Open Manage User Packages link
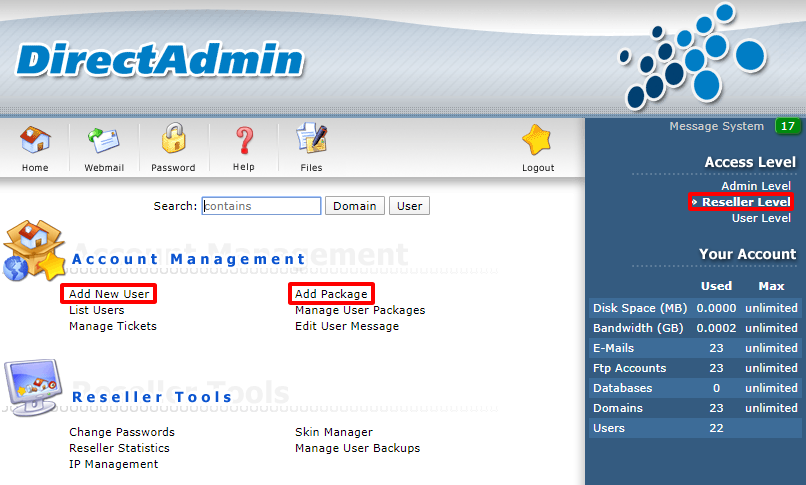Viewport: 806px width, 485px height. [x=360, y=310]
